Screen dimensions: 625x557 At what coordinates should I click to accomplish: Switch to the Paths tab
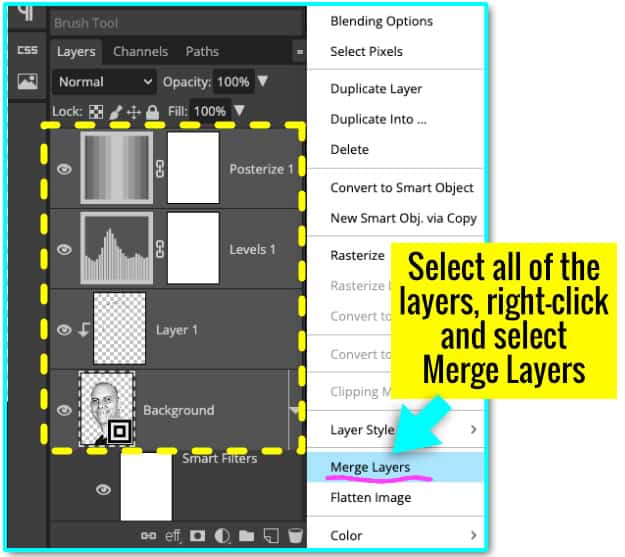[x=202, y=51]
